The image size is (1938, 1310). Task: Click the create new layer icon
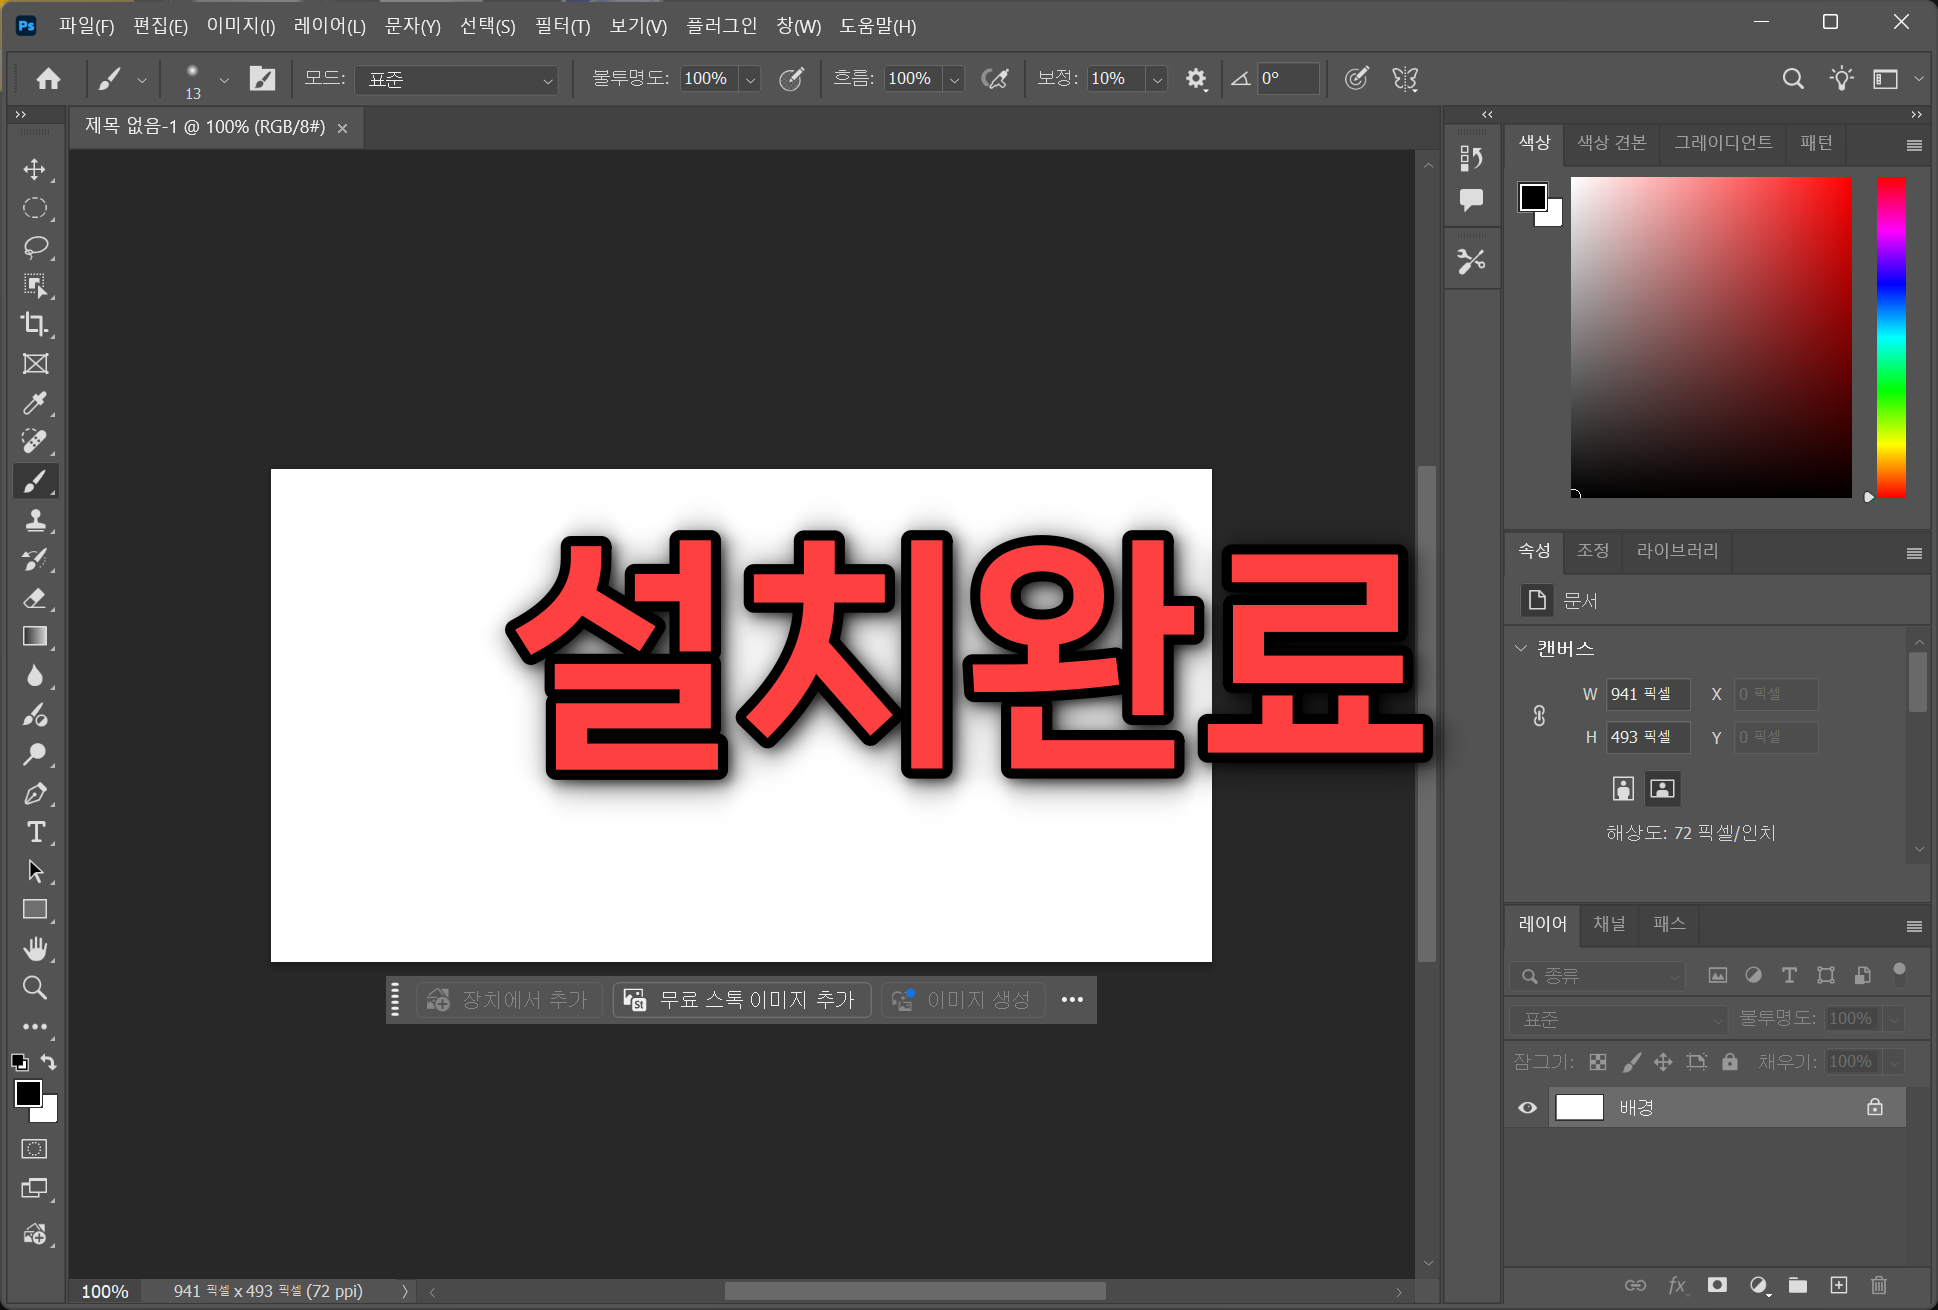[1838, 1285]
